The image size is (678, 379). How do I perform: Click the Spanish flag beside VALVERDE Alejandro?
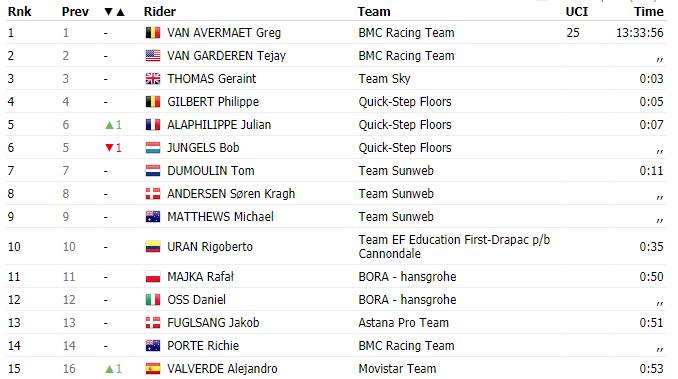[x=153, y=369]
